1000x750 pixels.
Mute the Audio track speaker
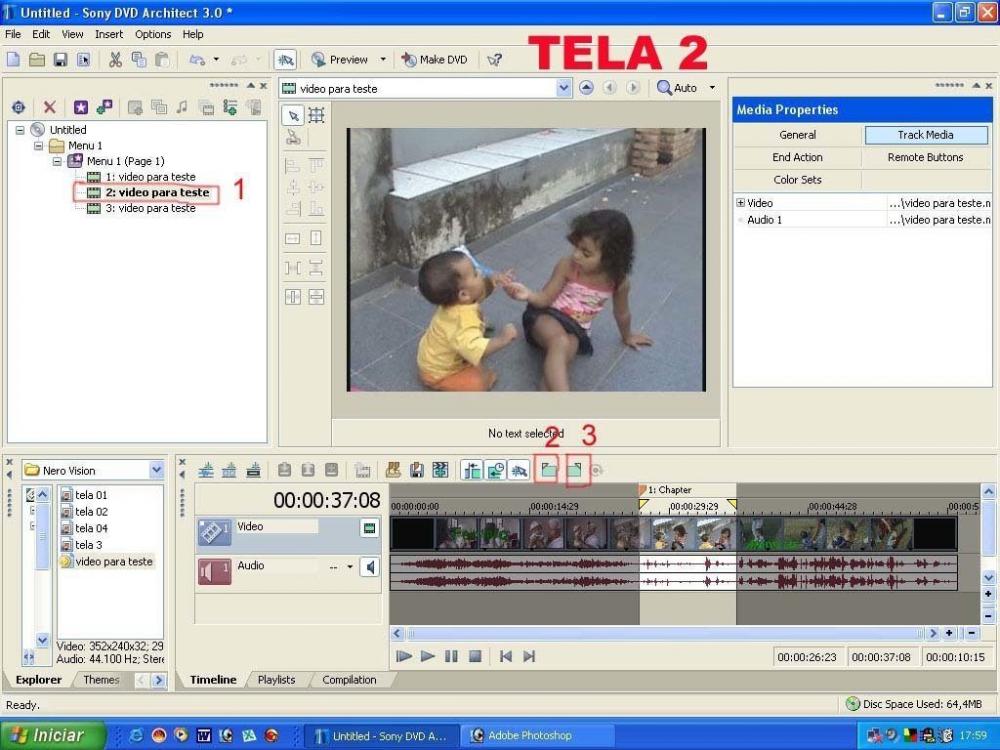pyautogui.click(x=370, y=567)
